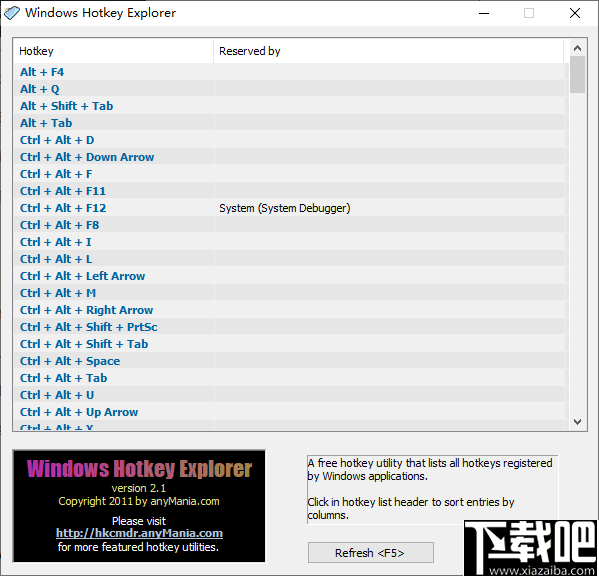
Task: Click the scrollbar down arrow
Action: 577,422
